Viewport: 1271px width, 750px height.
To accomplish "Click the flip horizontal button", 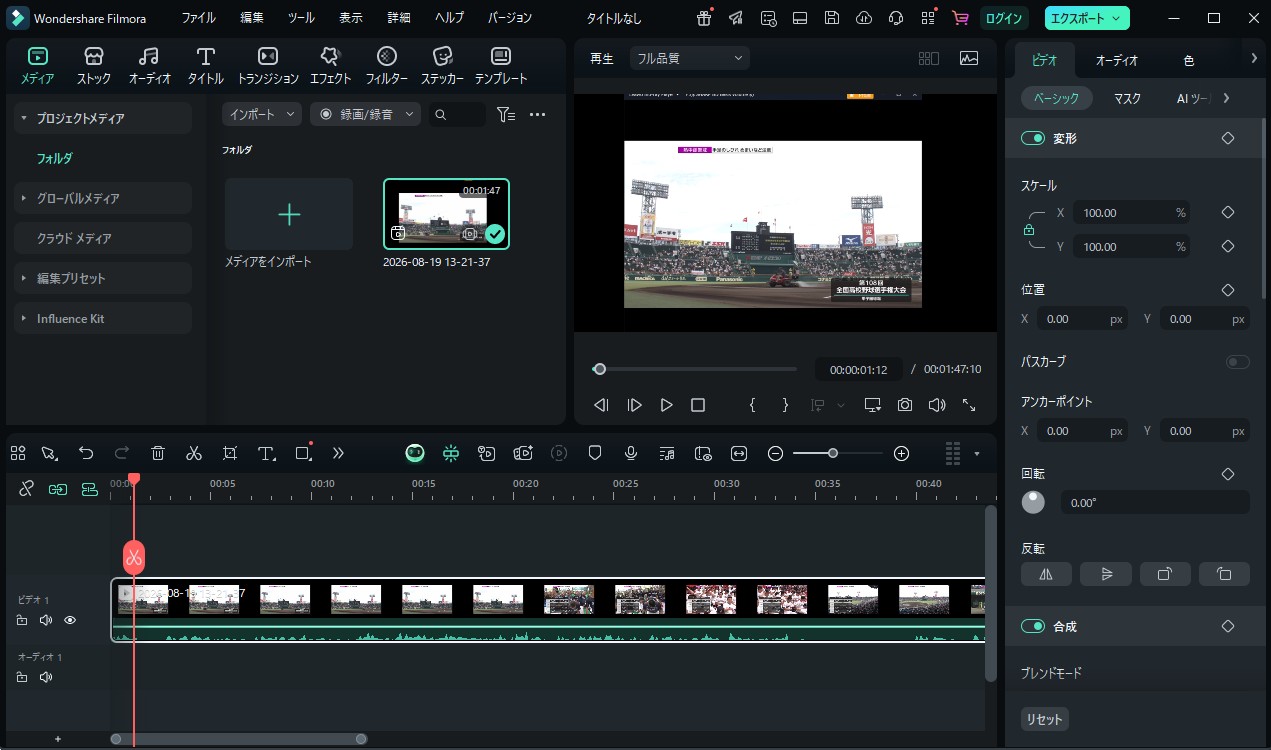I will [1046, 574].
